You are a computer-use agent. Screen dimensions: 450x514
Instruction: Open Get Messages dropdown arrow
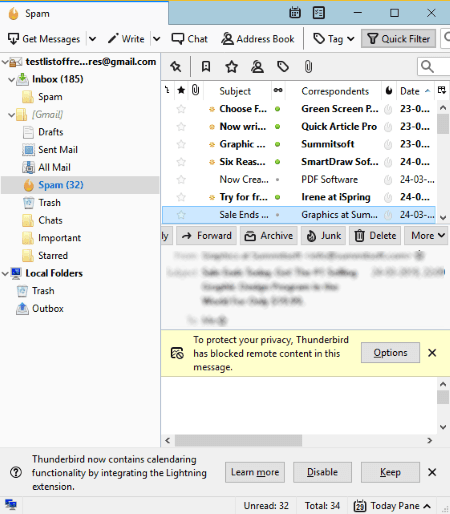coord(93,39)
